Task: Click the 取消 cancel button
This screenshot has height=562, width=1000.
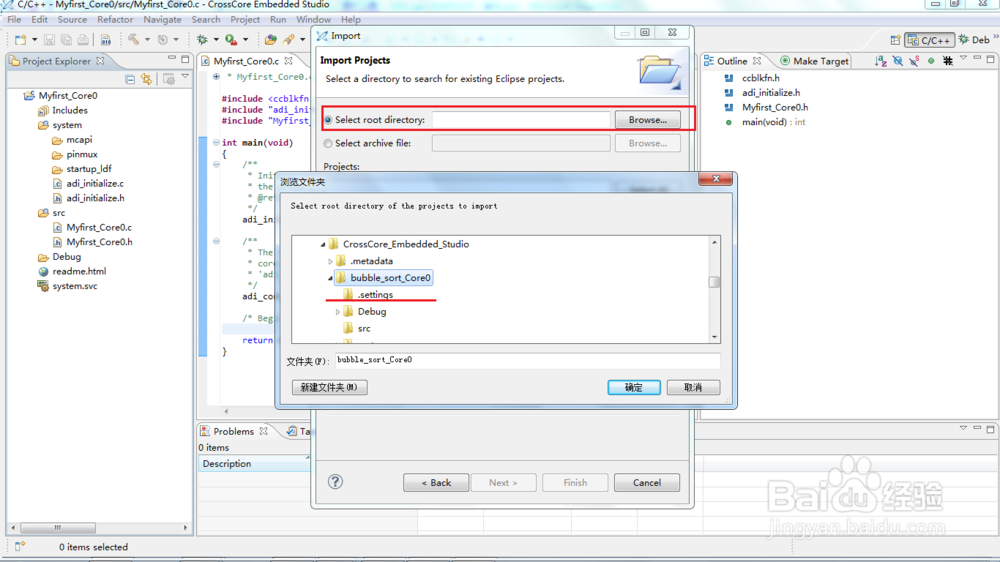Action: 693,387
